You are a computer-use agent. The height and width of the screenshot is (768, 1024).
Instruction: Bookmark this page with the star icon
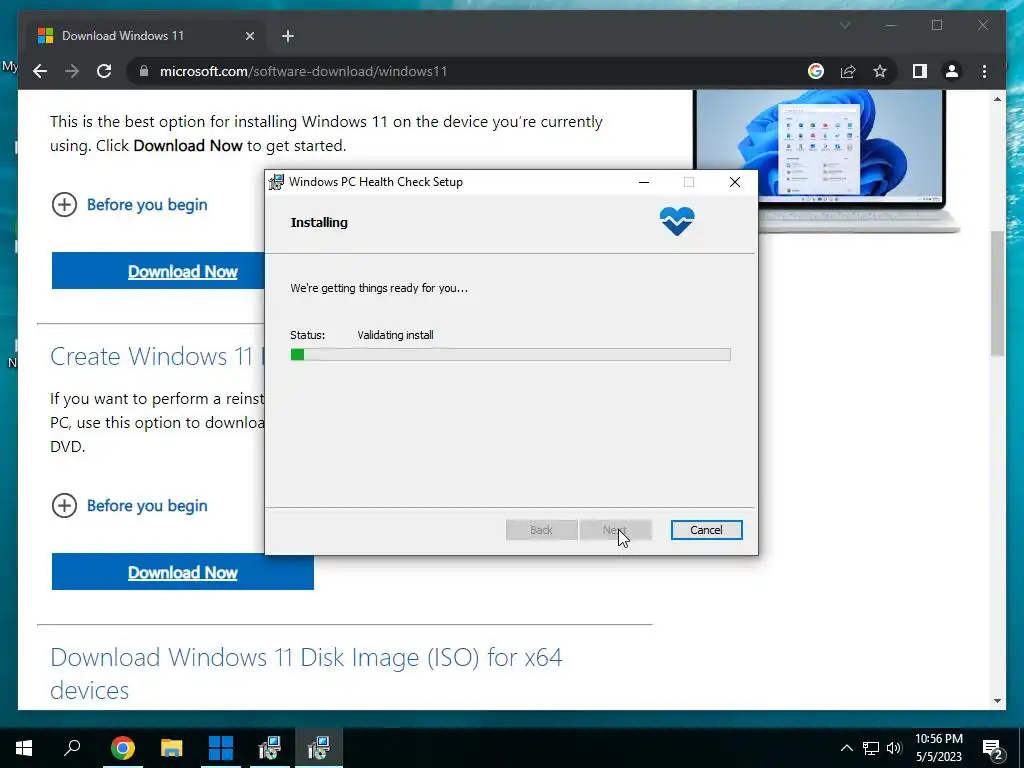pyautogui.click(x=880, y=71)
